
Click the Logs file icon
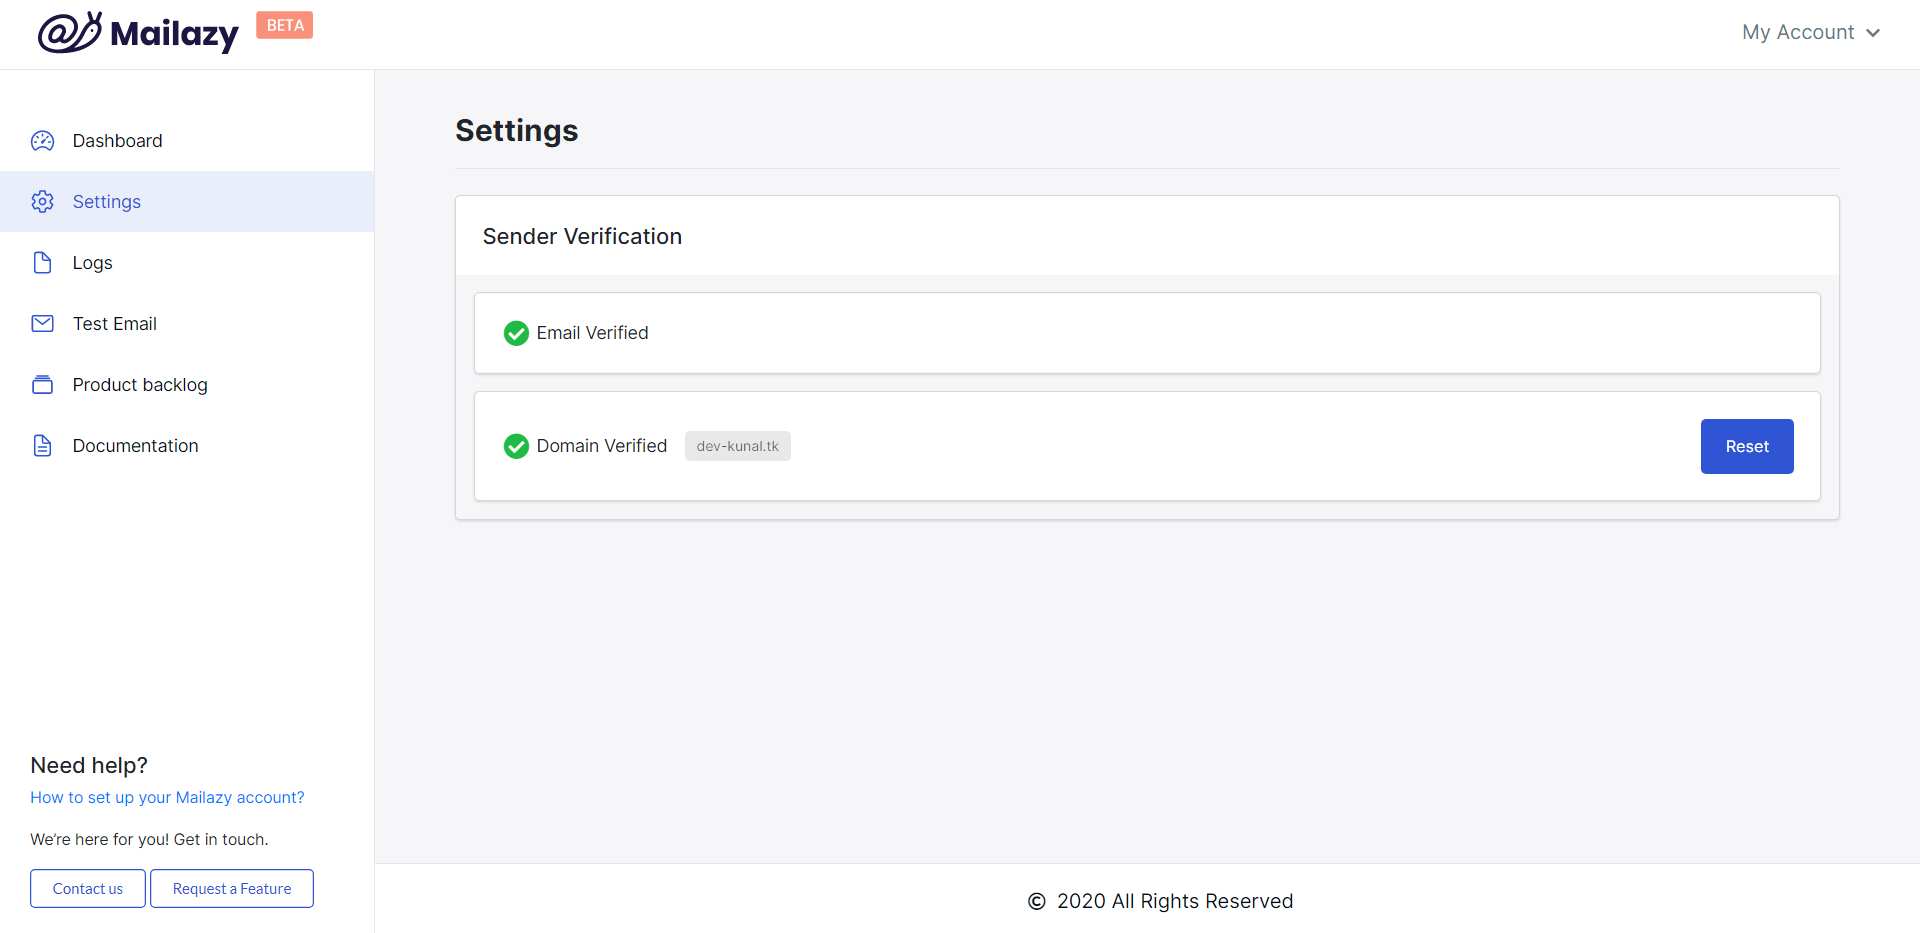(x=42, y=263)
